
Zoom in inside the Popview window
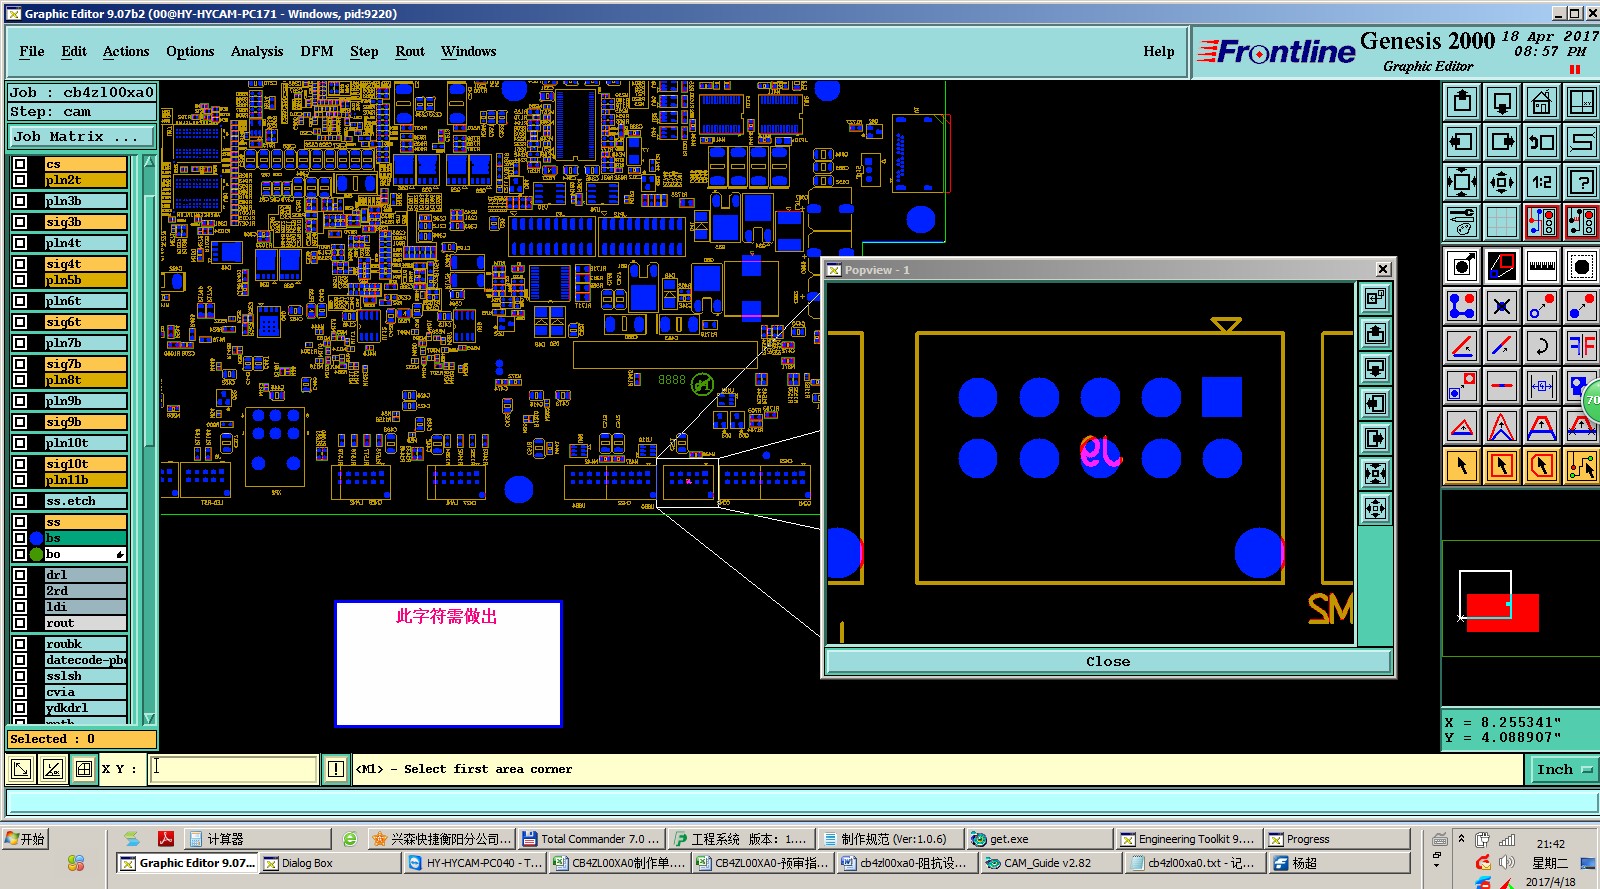(x=1376, y=473)
